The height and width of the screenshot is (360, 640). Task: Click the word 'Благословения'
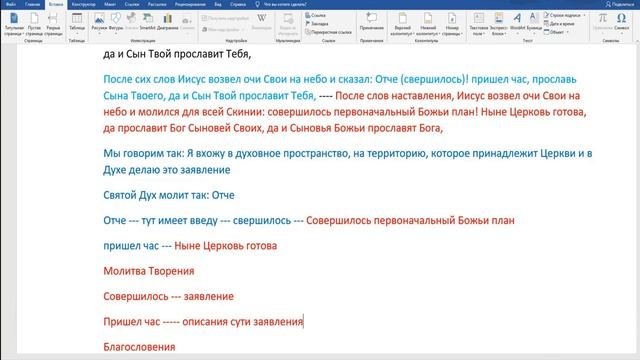(x=139, y=347)
